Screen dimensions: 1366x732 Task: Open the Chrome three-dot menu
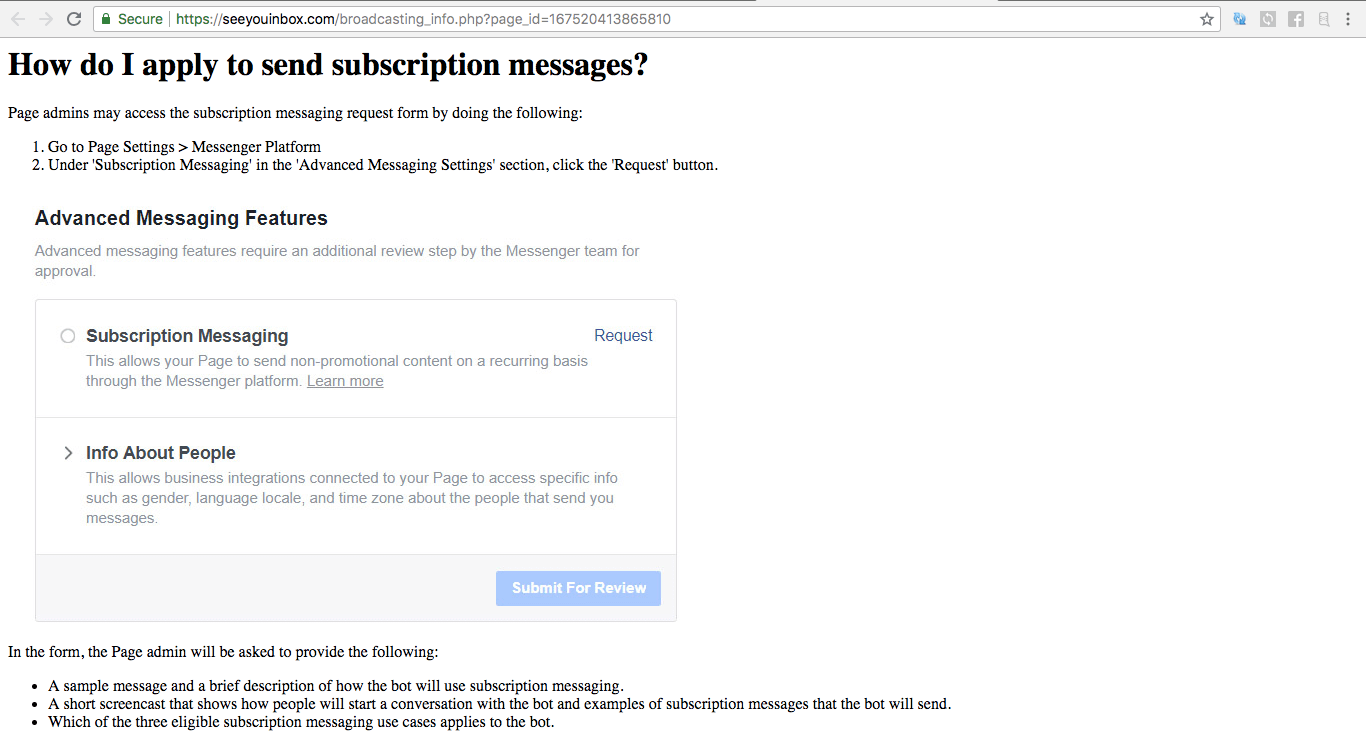coord(1349,19)
